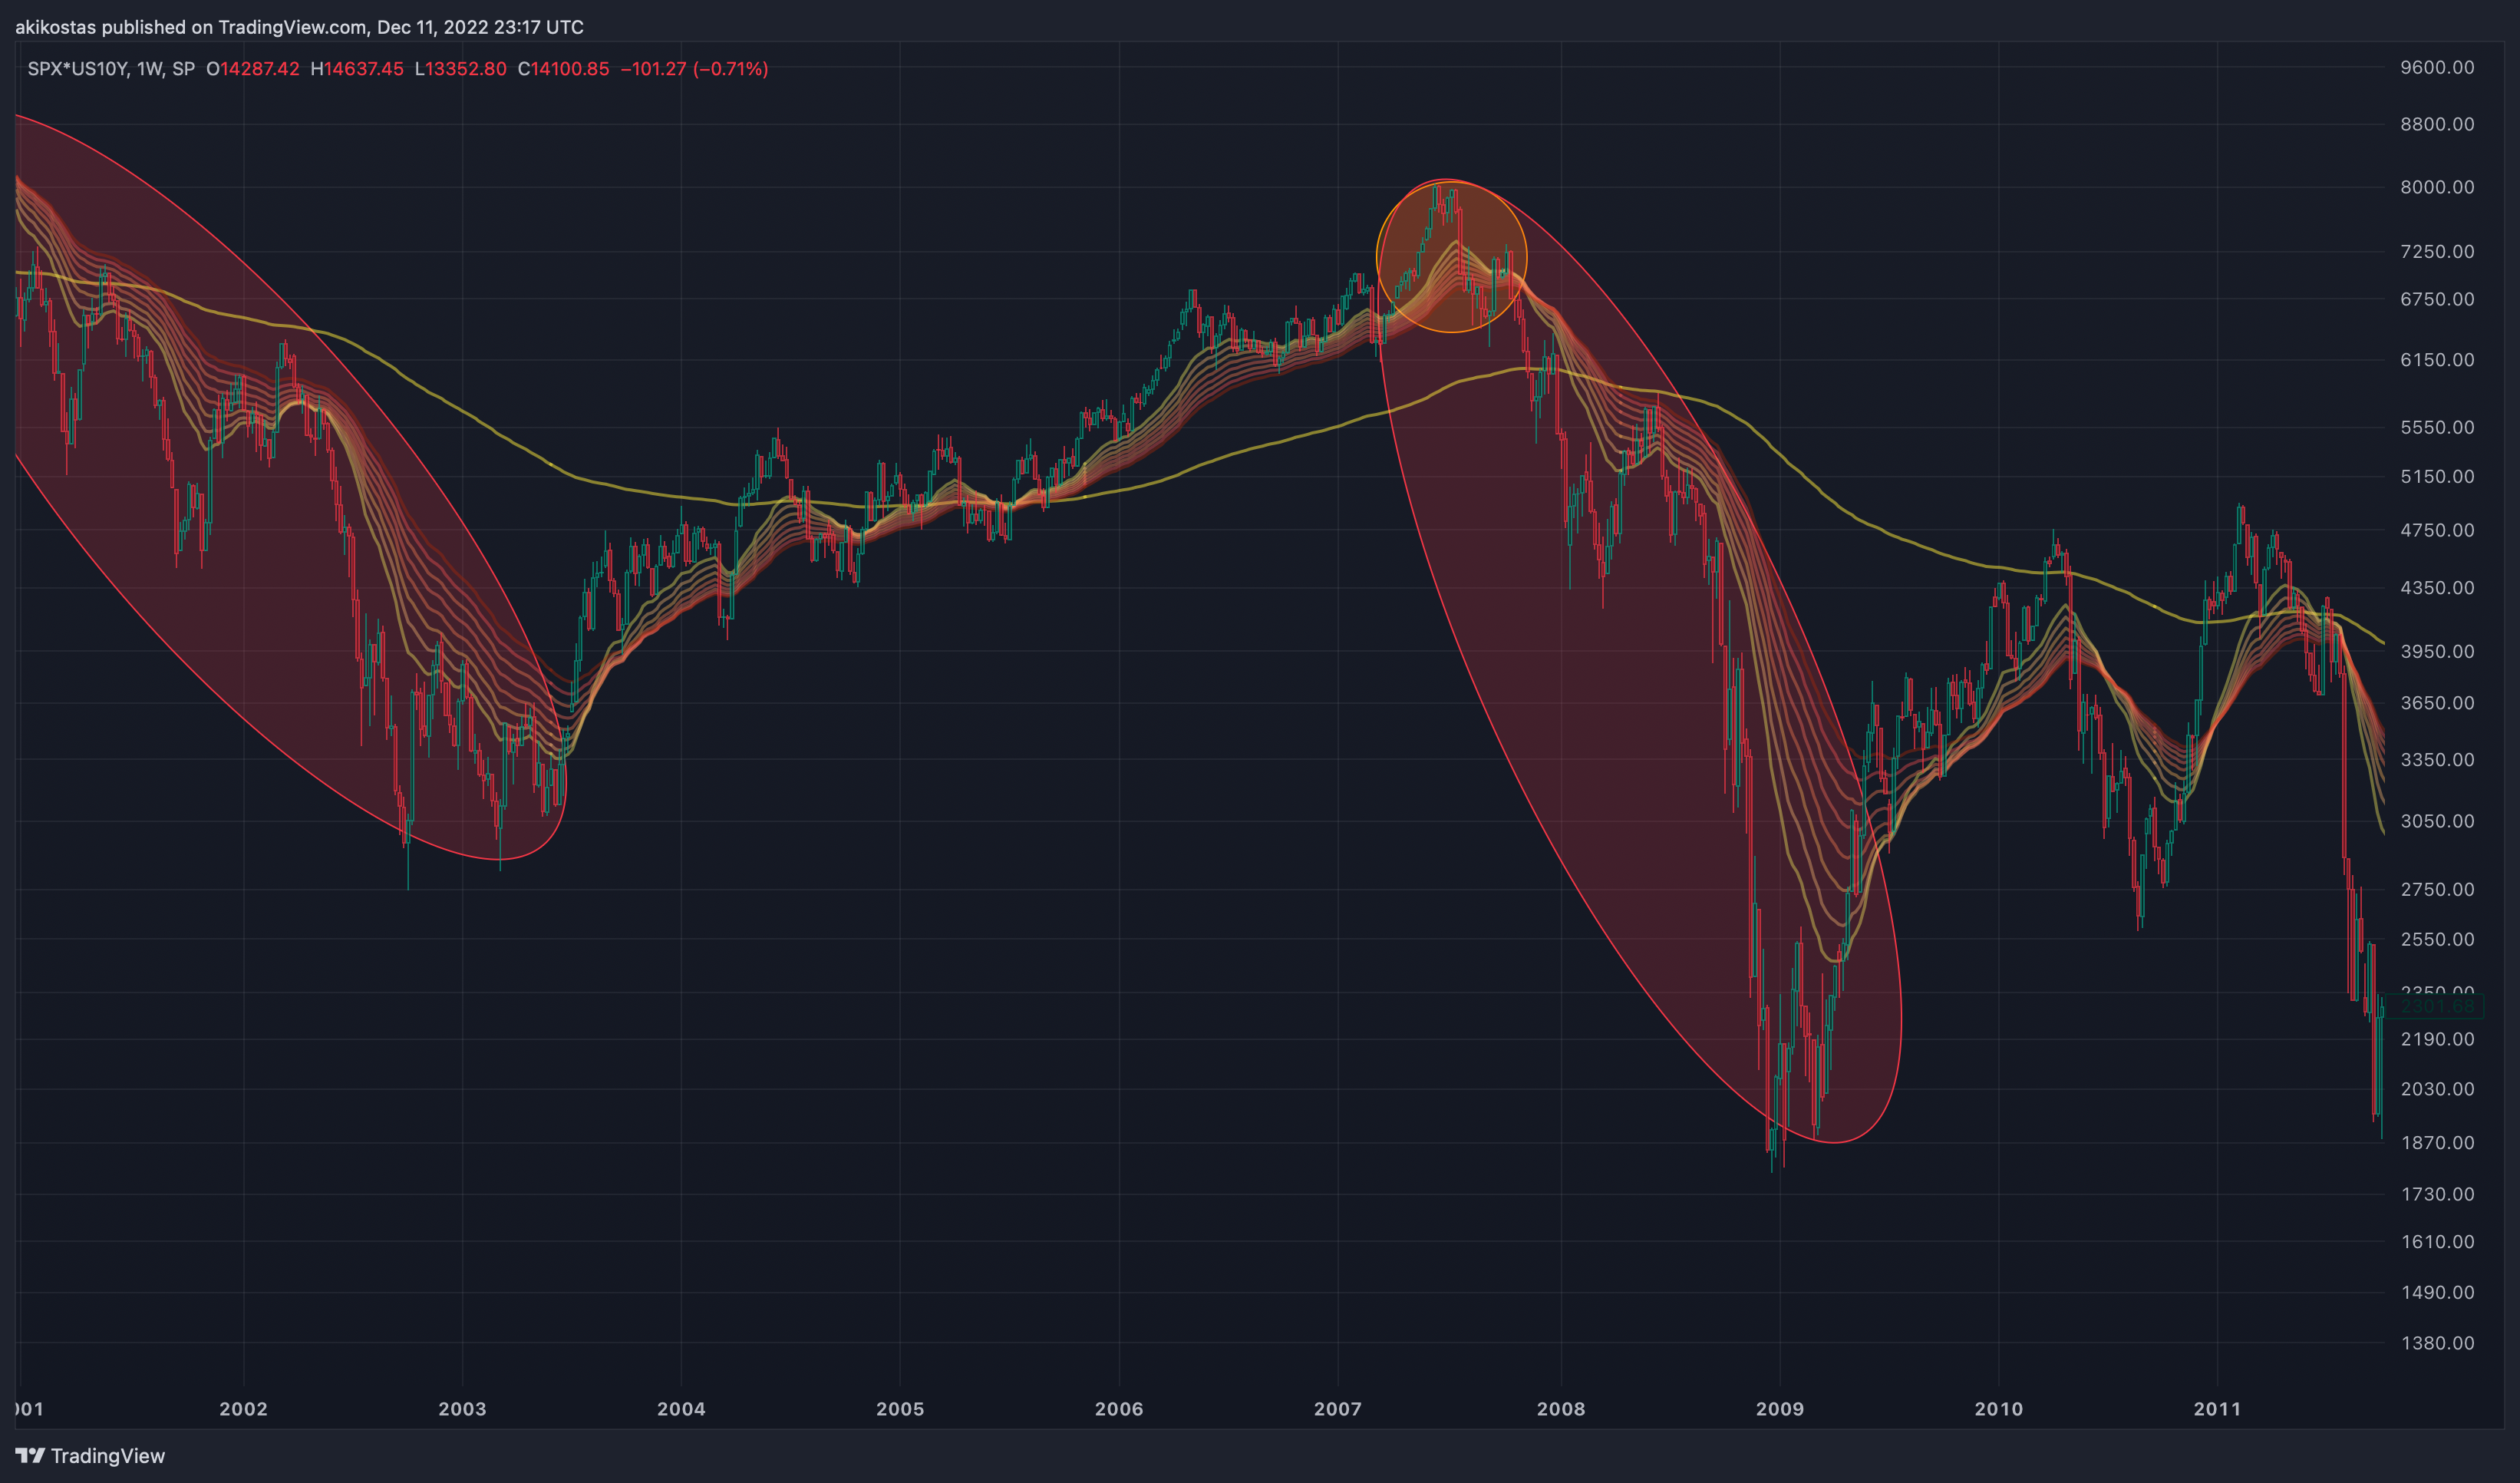
Task: Click the 2010 year label on time axis
Action: pos(1999,1409)
